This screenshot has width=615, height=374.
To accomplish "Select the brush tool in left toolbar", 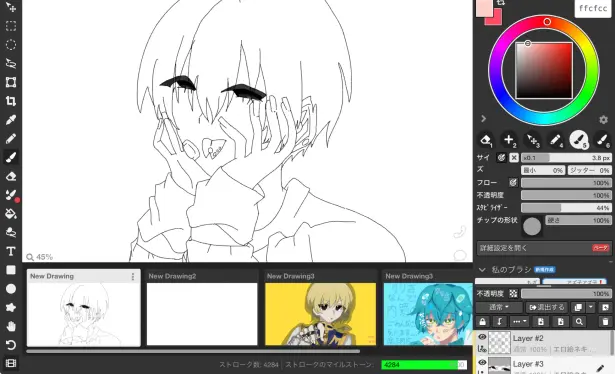I will click(x=11, y=158).
